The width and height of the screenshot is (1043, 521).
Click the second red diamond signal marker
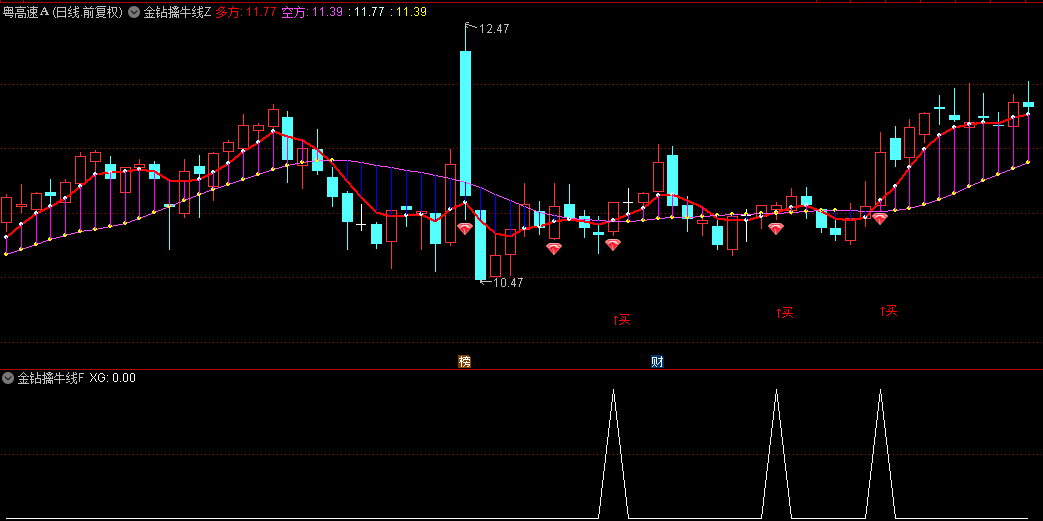[554, 248]
